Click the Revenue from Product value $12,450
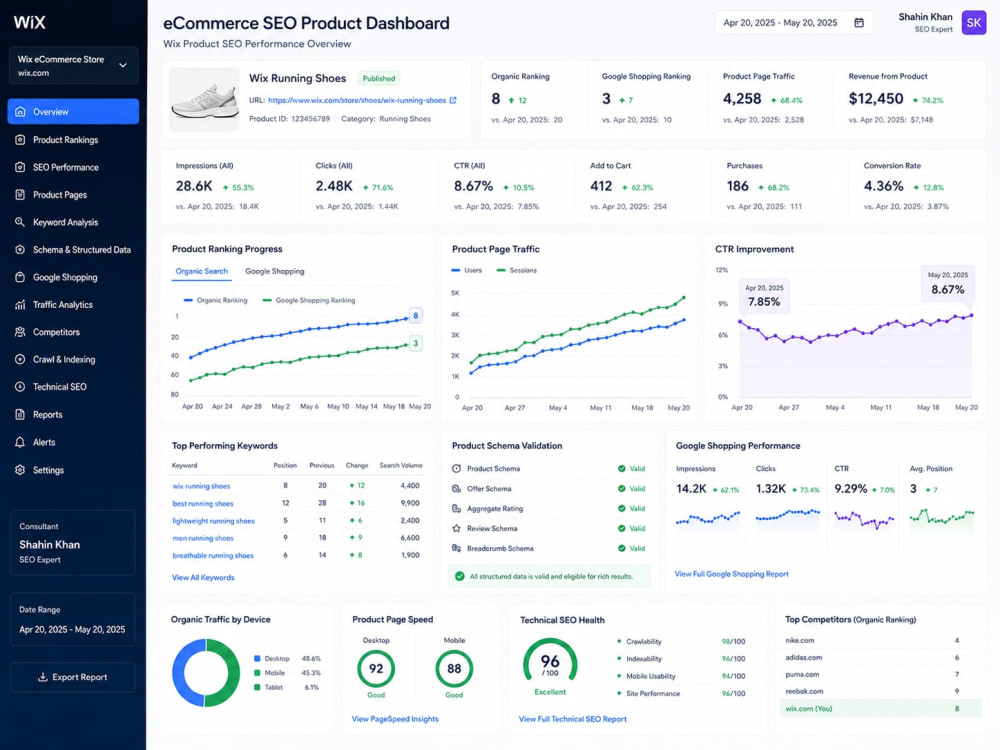Screen dimensions: 1000x750 (876, 99)
